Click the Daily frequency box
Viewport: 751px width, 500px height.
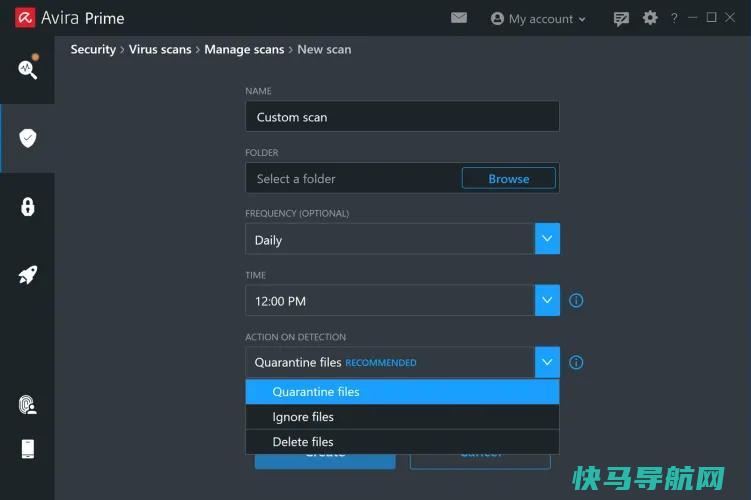click(x=390, y=239)
